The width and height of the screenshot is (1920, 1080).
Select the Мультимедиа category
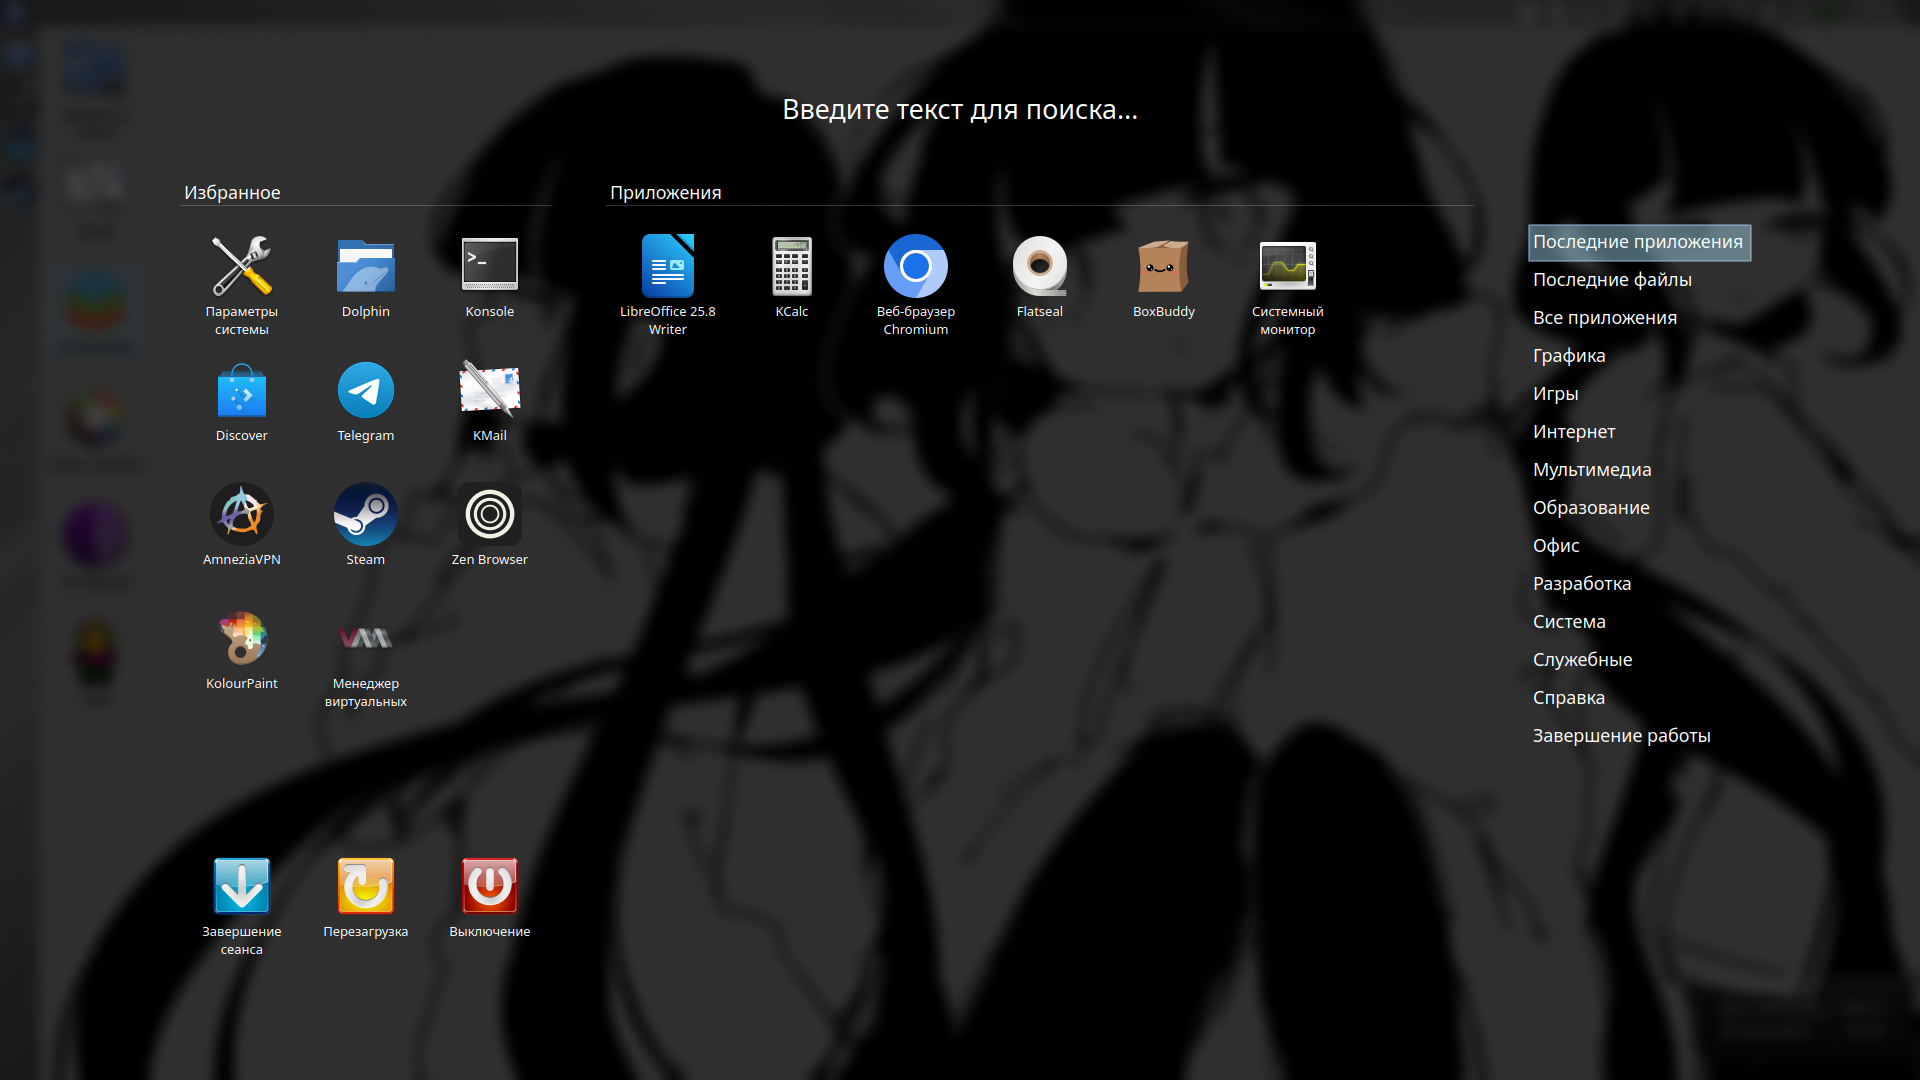(1591, 470)
